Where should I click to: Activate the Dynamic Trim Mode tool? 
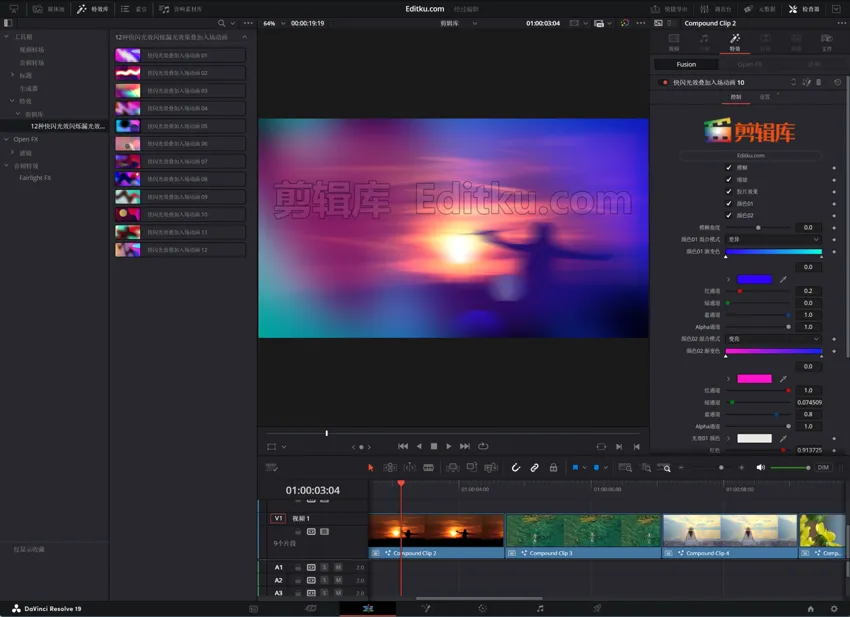tap(410, 467)
